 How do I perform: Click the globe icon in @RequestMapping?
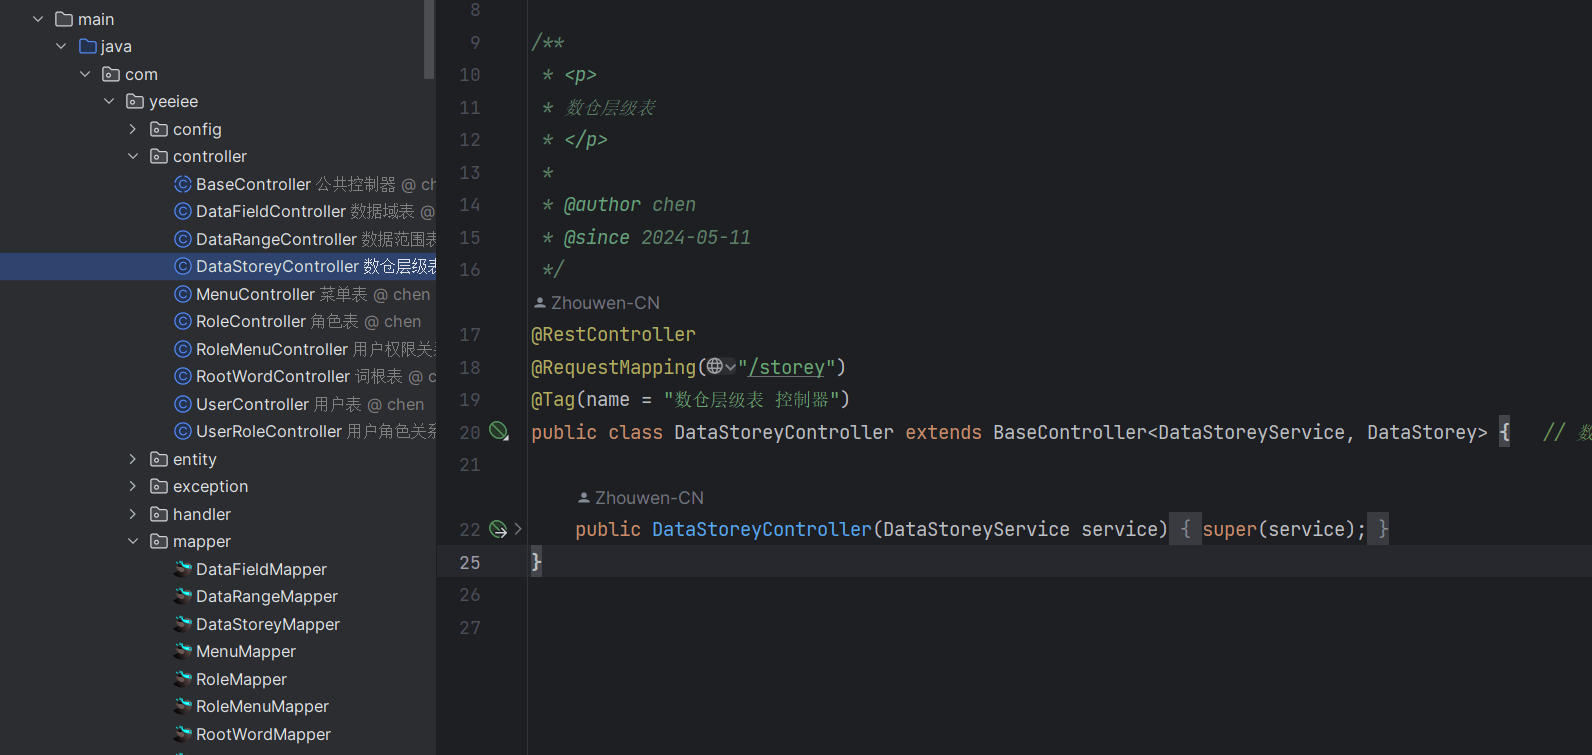pyautogui.click(x=715, y=367)
